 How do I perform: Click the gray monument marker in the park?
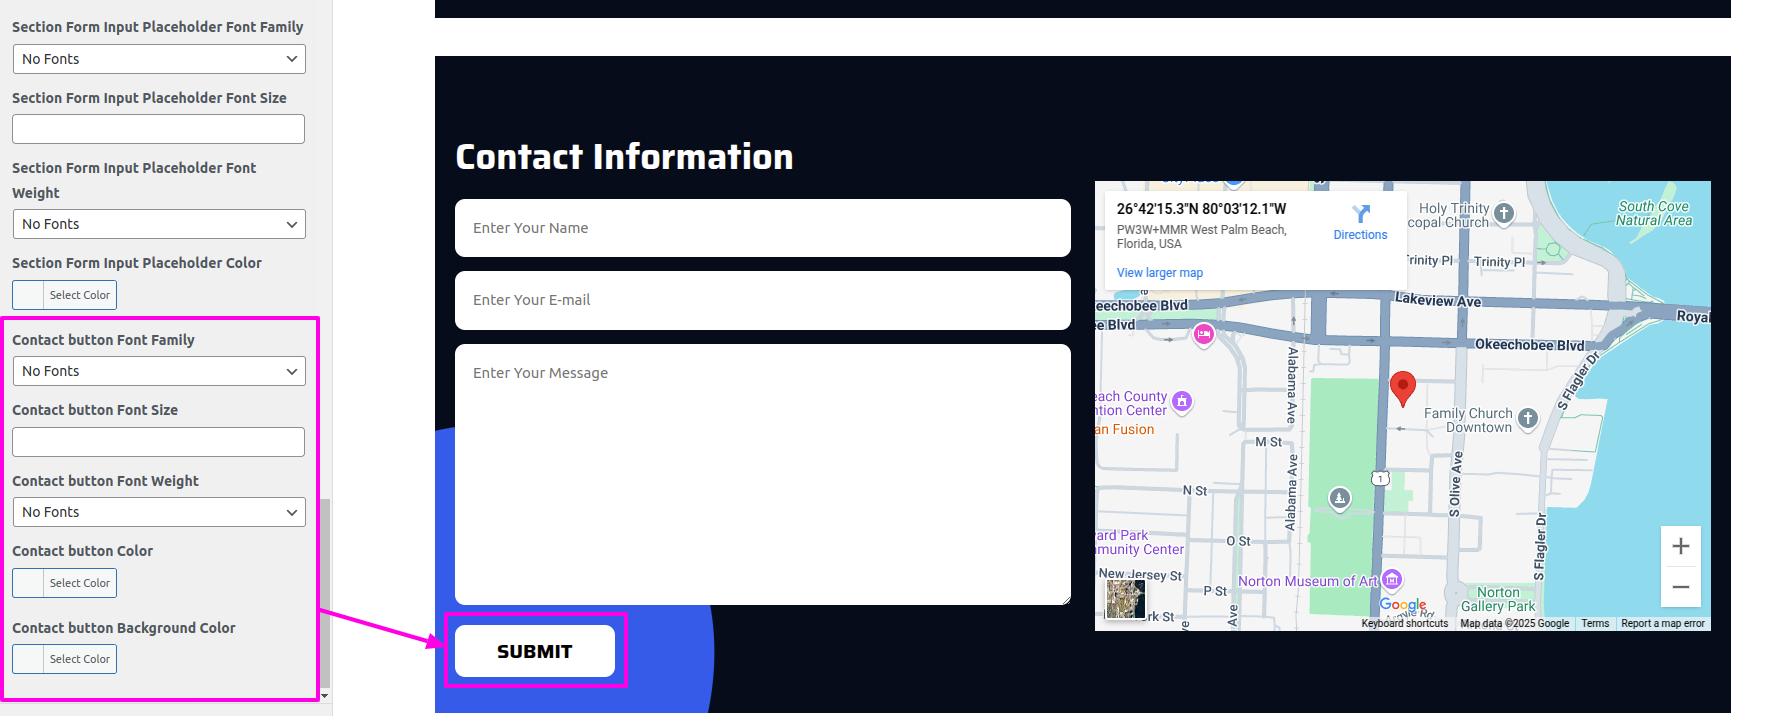pos(1340,498)
